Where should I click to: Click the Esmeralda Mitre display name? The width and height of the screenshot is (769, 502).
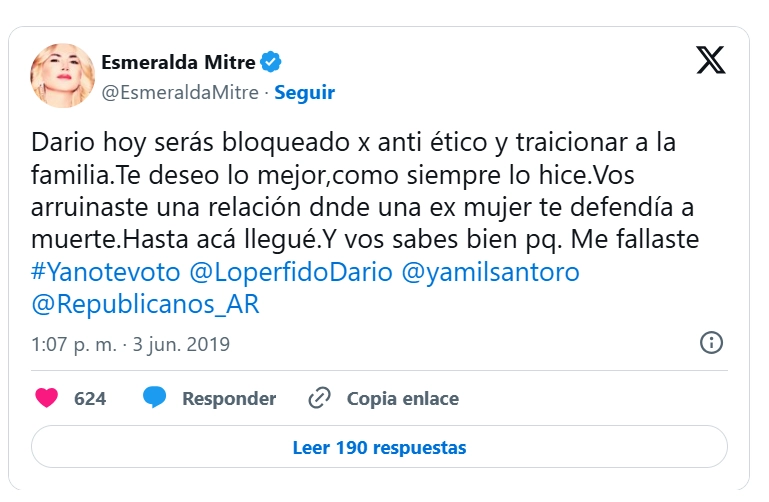[x=179, y=63]
